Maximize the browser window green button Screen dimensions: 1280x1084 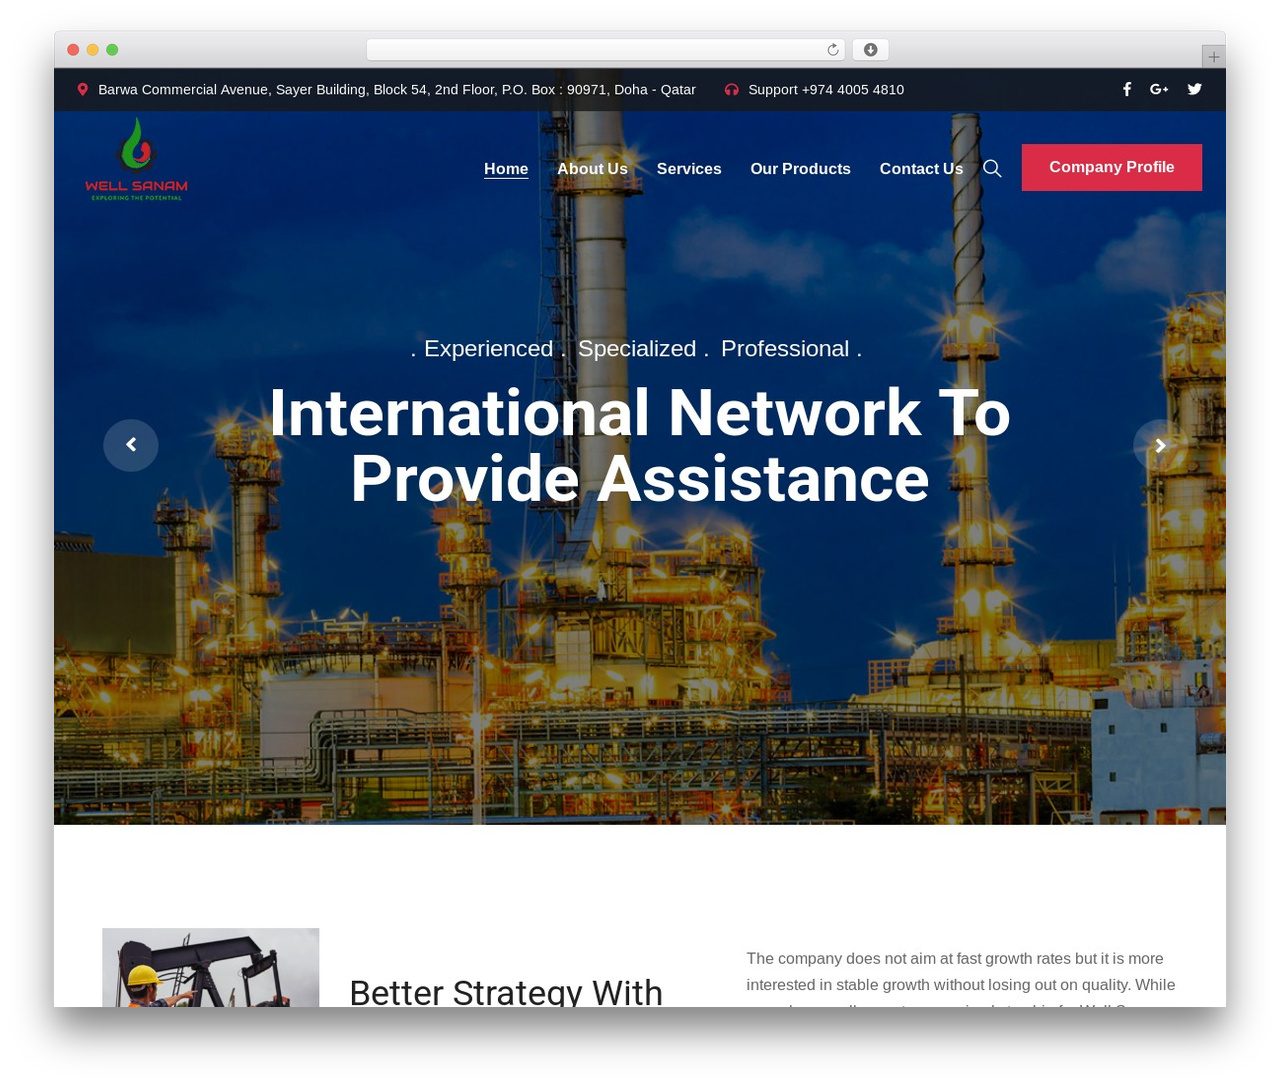[112, 50]
